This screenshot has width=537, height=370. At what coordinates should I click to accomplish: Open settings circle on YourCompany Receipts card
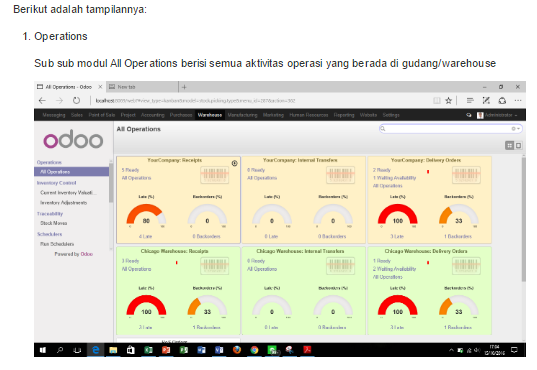point(235,163)
